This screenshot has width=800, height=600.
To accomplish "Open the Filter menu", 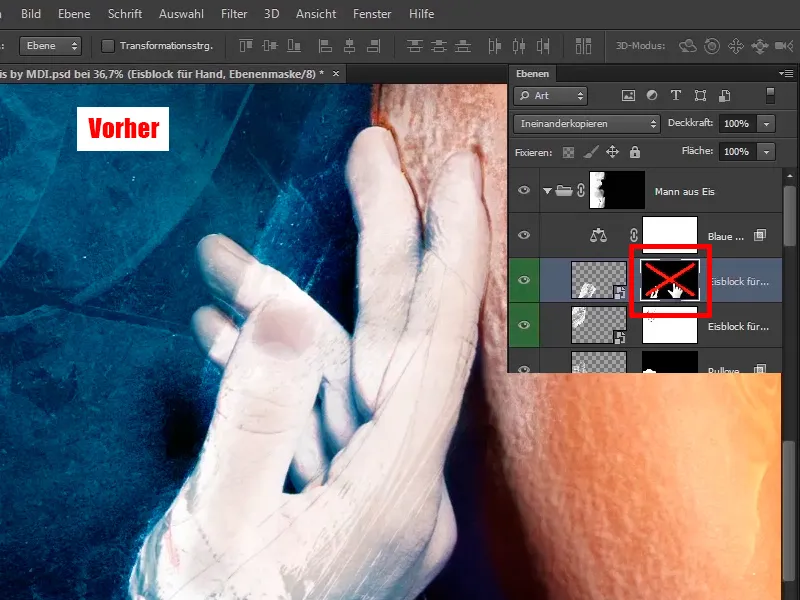I will pyautogui.click(x=234, y=14).
